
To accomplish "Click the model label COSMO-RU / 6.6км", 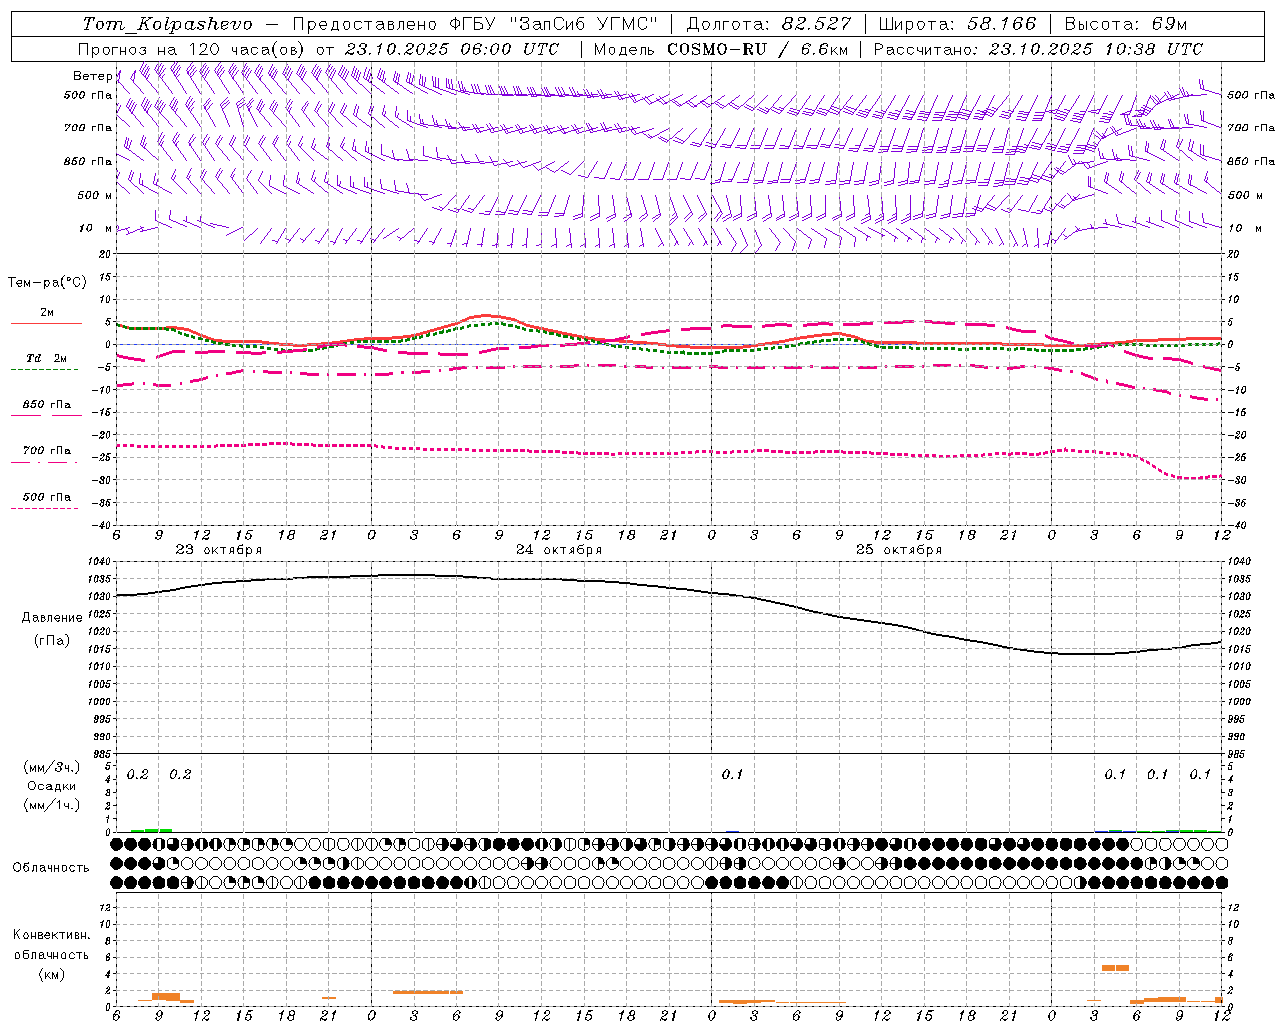I will coord(758,49).
